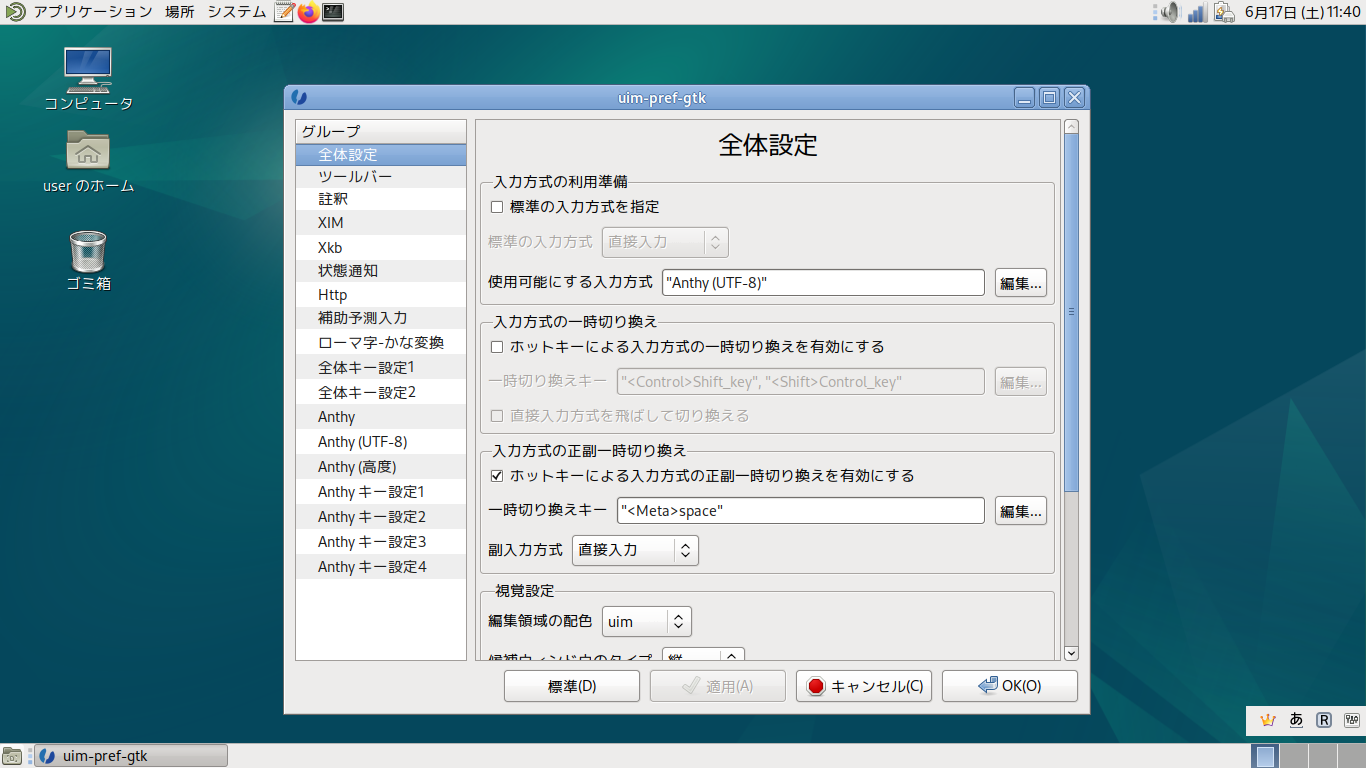Image resolution: width=1366 pixels, height=768 pixels.
Task: Disable ホットキーによる入力方式の正副一時切り換え checkbox
Action: pyautogui.click(x=496, y=475)
